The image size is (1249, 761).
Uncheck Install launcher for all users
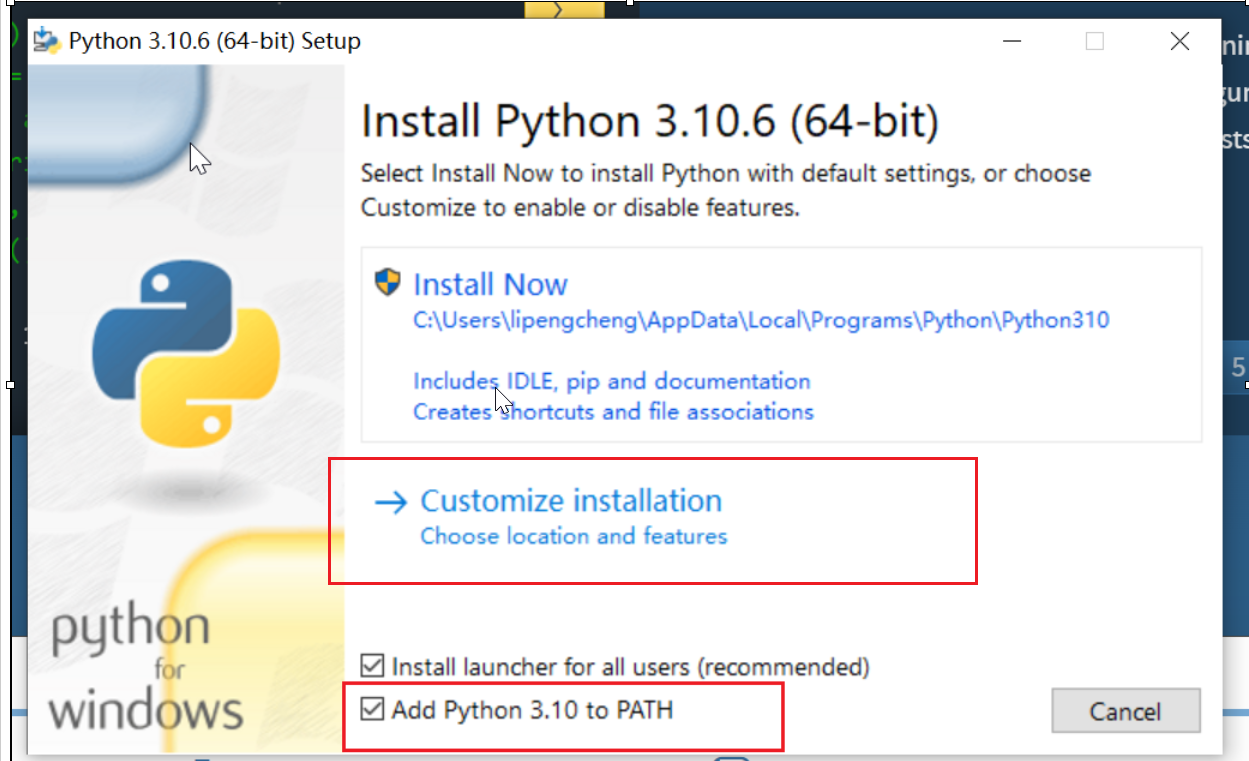click(373, 666)
